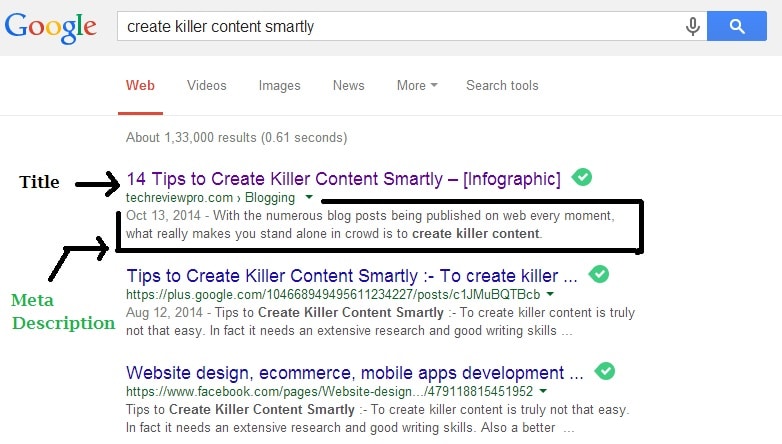Open 14 Tips to Create Killer Content link
The width and height of the screenshot is (782, 444).
pyautogui.click(x=343, y=179)
